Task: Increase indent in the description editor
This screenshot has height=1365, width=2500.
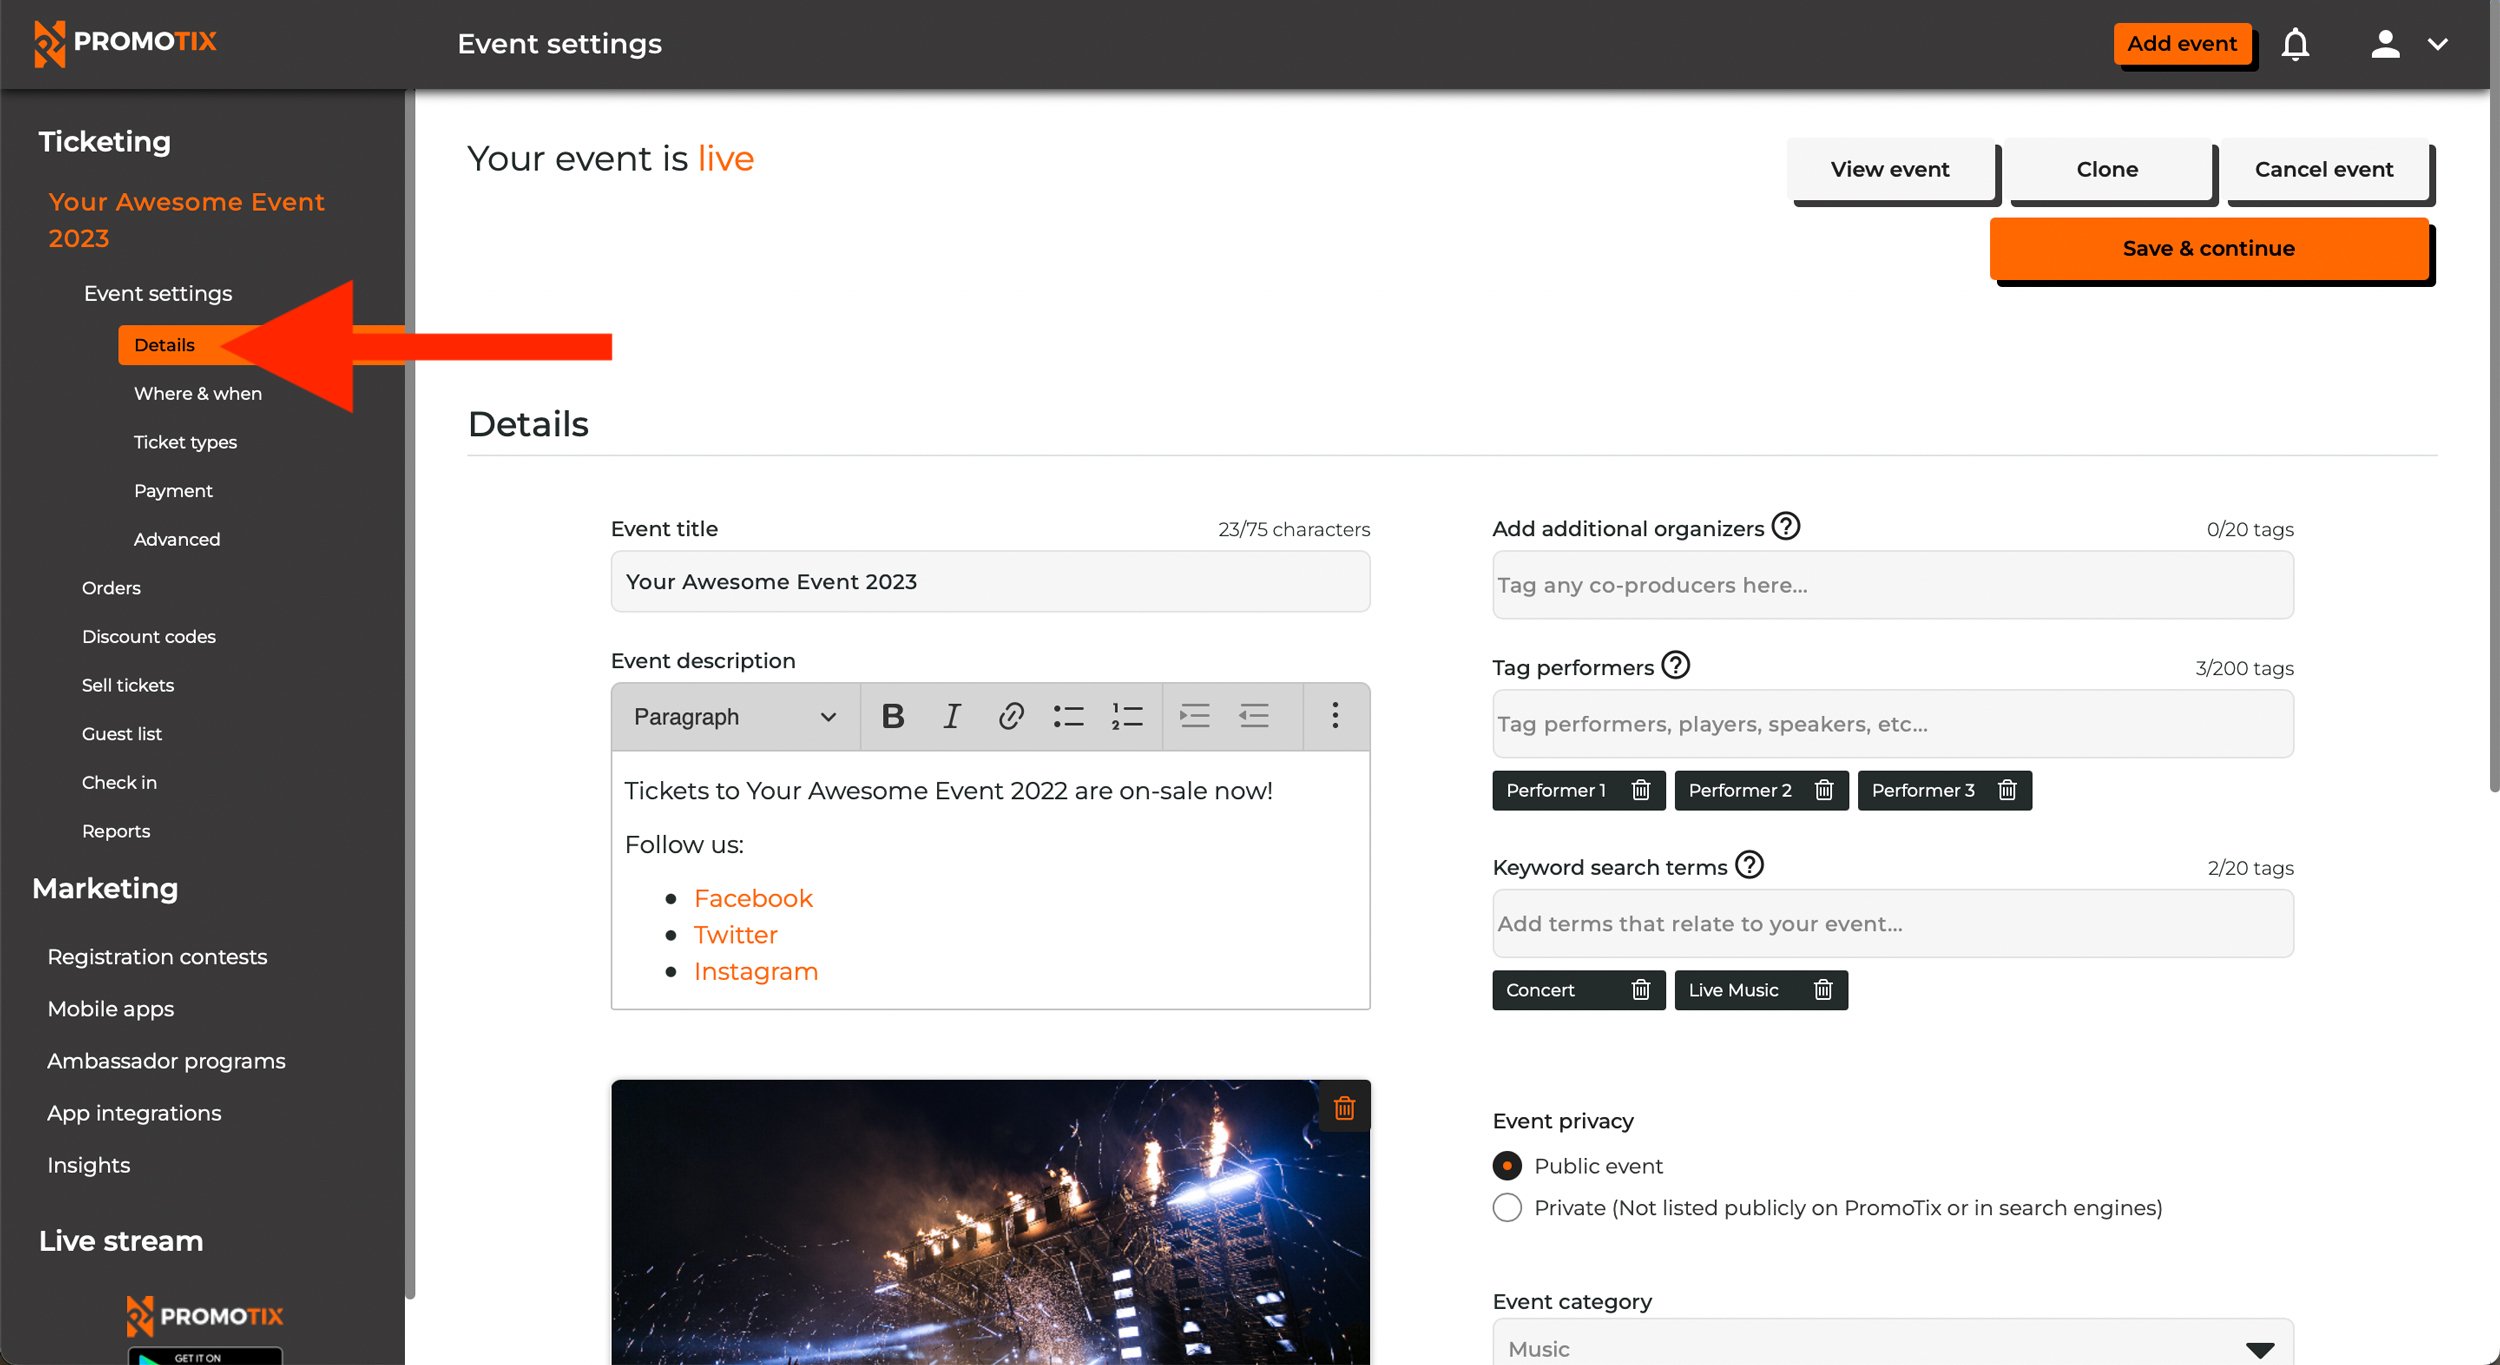Action: tap(1194, 716)
